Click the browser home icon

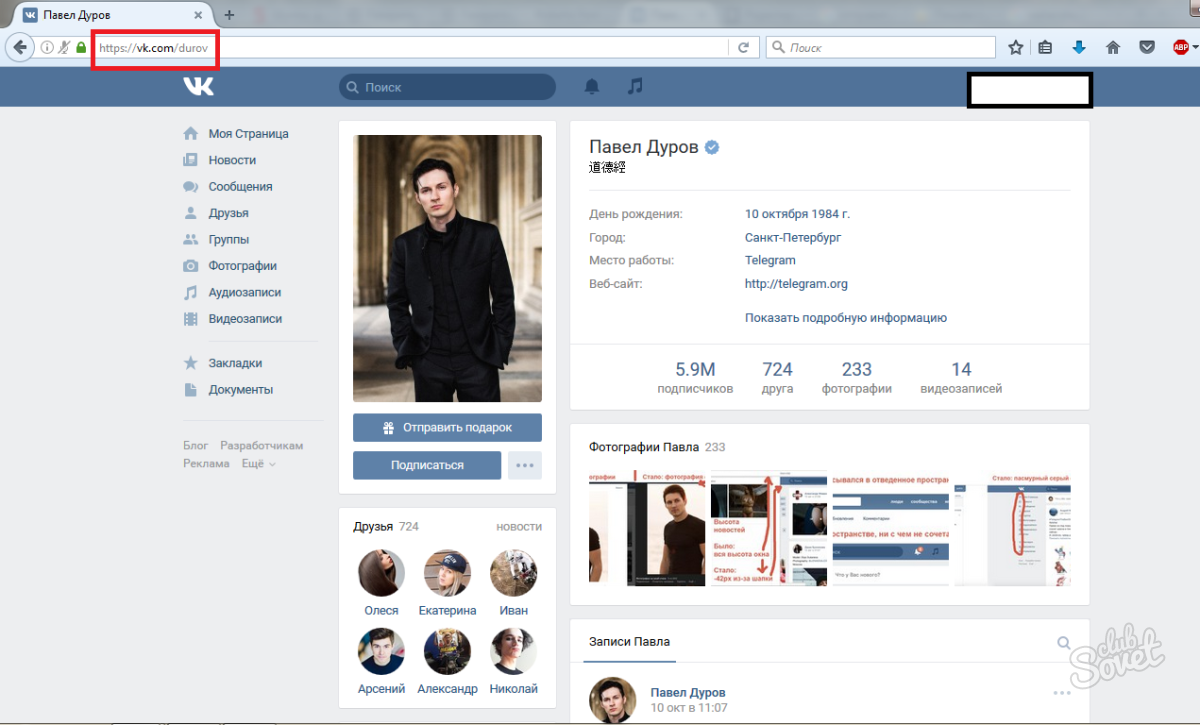(x=1113, y=47)
